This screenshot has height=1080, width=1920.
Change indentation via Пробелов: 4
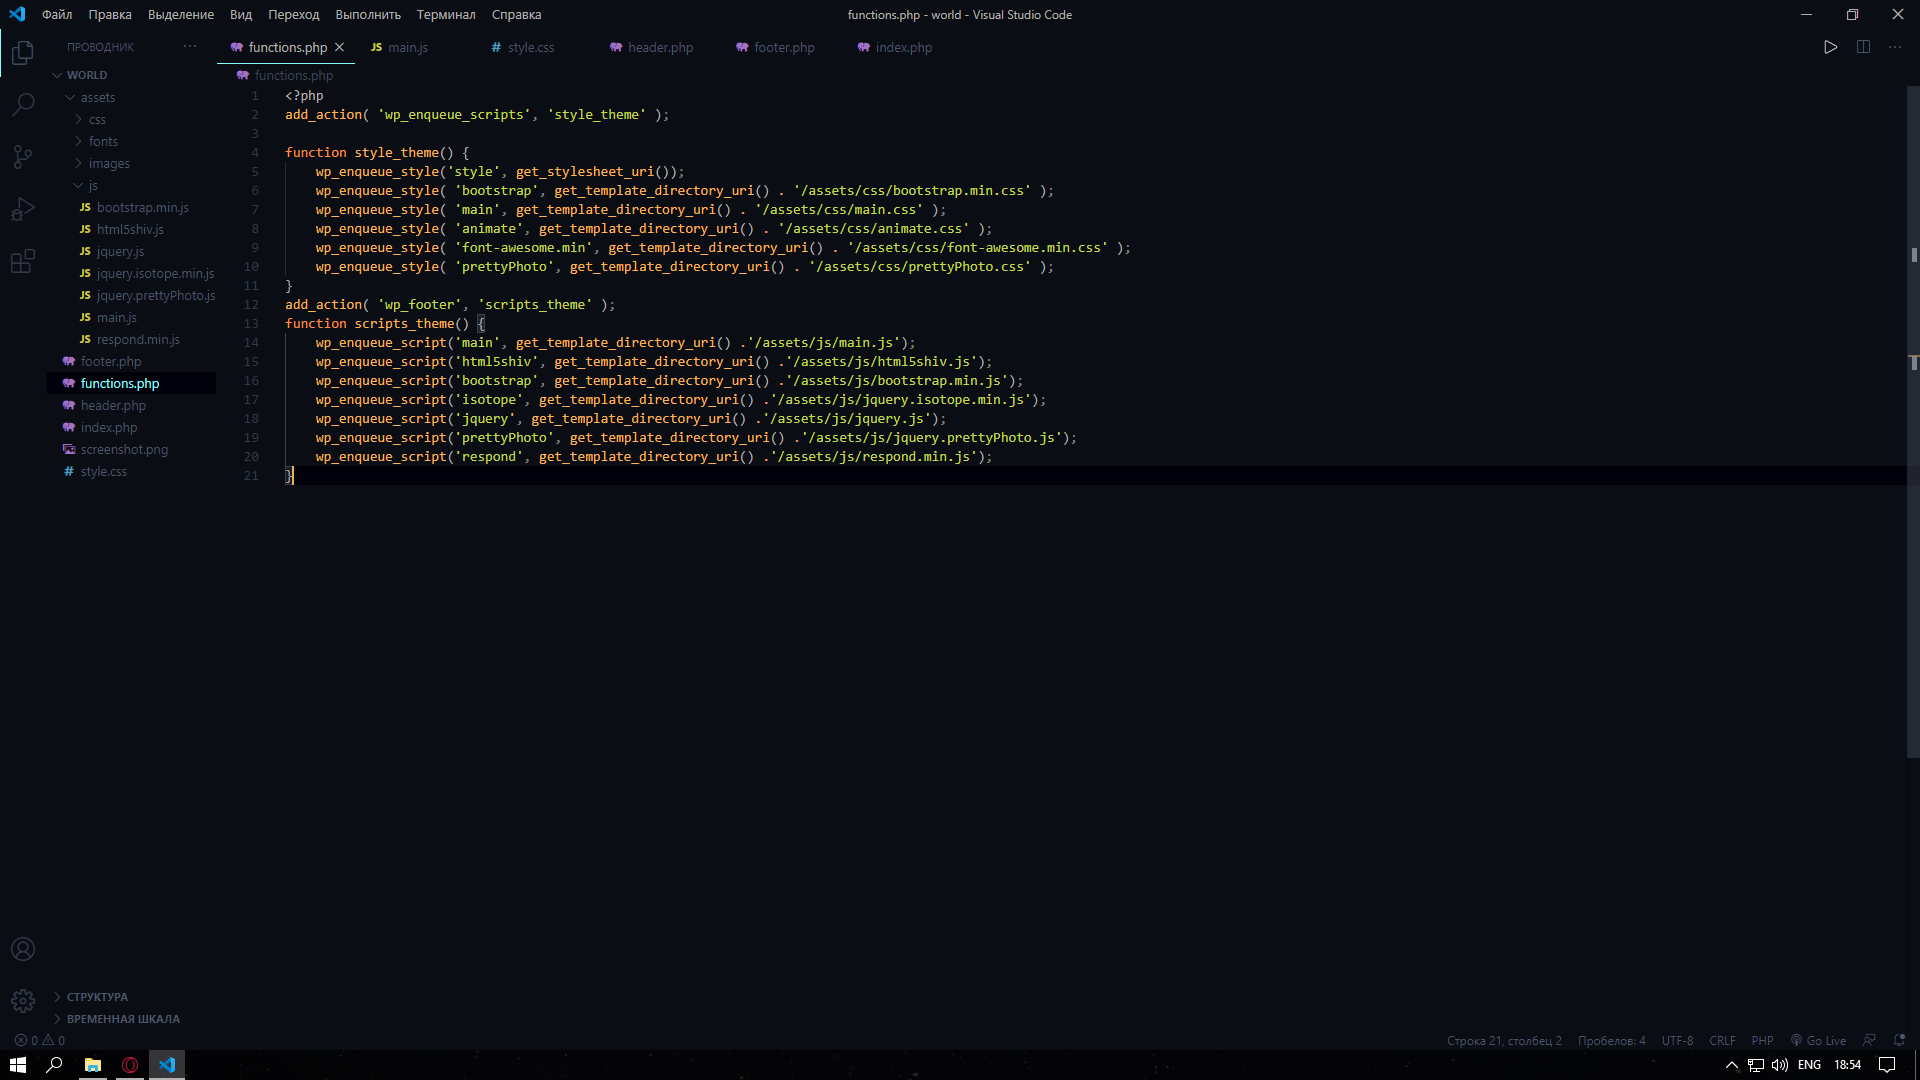[1611, 1040]
